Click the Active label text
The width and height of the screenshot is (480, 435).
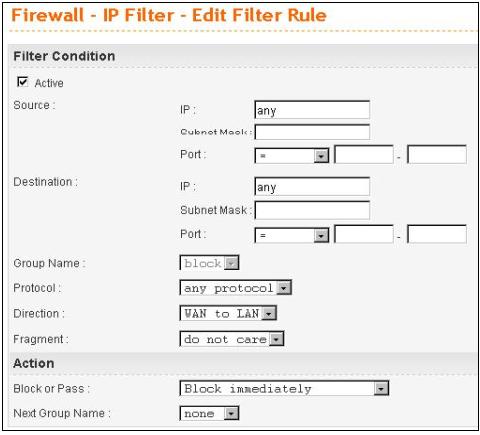pyautogui.click(x=49, y=83)
